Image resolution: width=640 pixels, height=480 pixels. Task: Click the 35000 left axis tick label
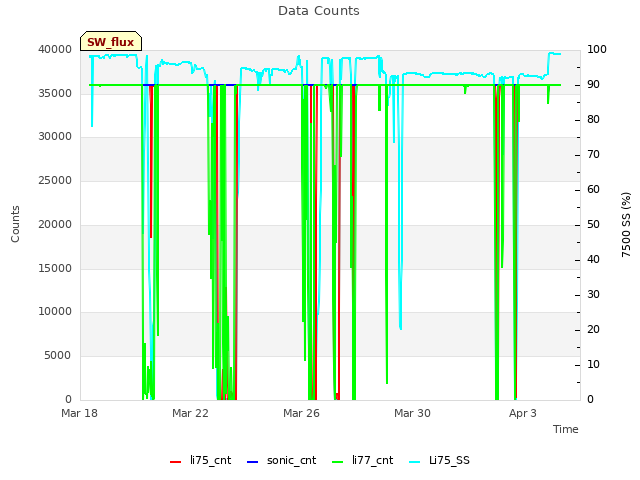click(x=55, y=93)
